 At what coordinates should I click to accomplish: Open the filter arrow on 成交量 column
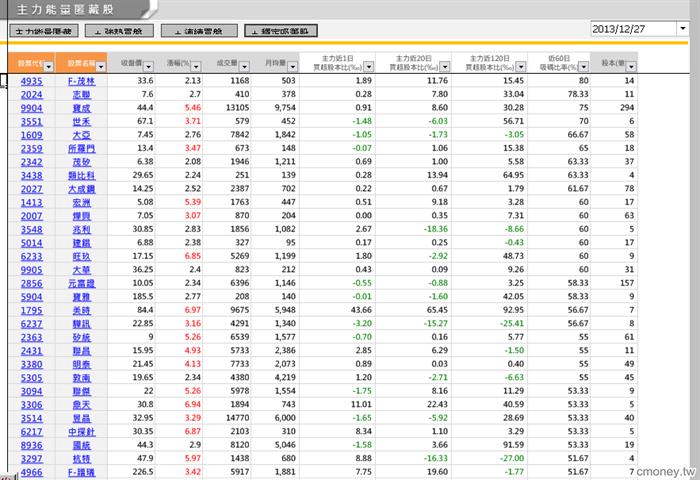pyautogui.click(x=244, y=67)
